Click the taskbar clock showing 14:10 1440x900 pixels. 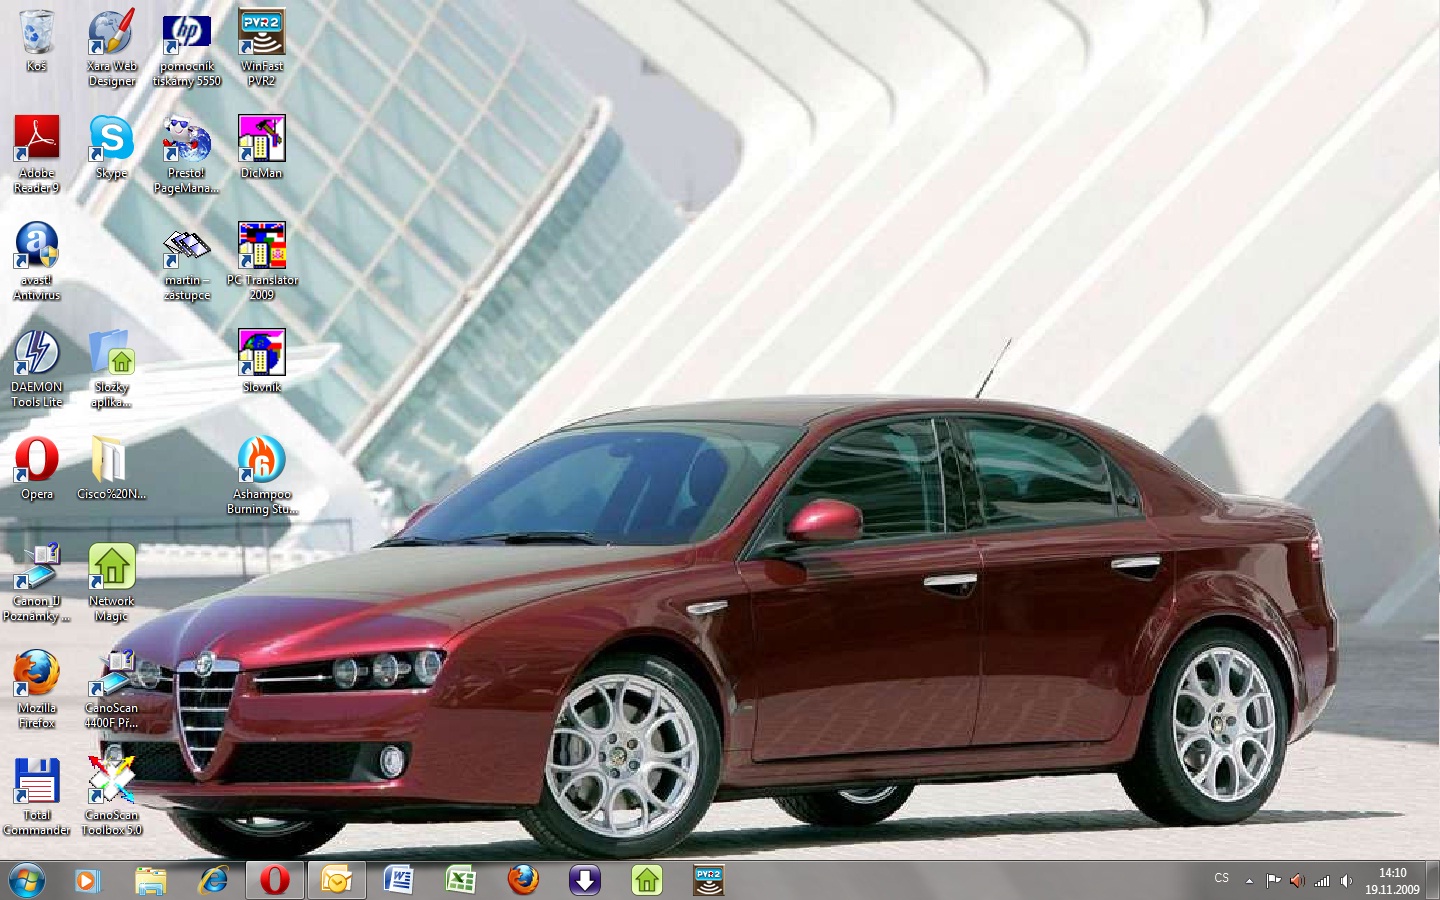pos(1392,880)
